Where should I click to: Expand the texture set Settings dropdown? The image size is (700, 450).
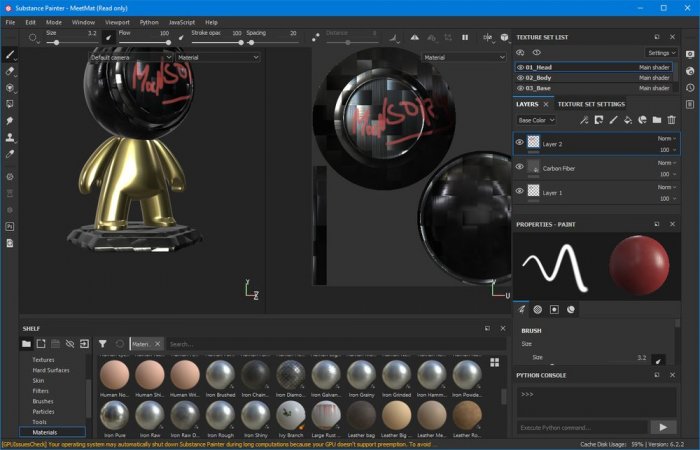(661, 52)
